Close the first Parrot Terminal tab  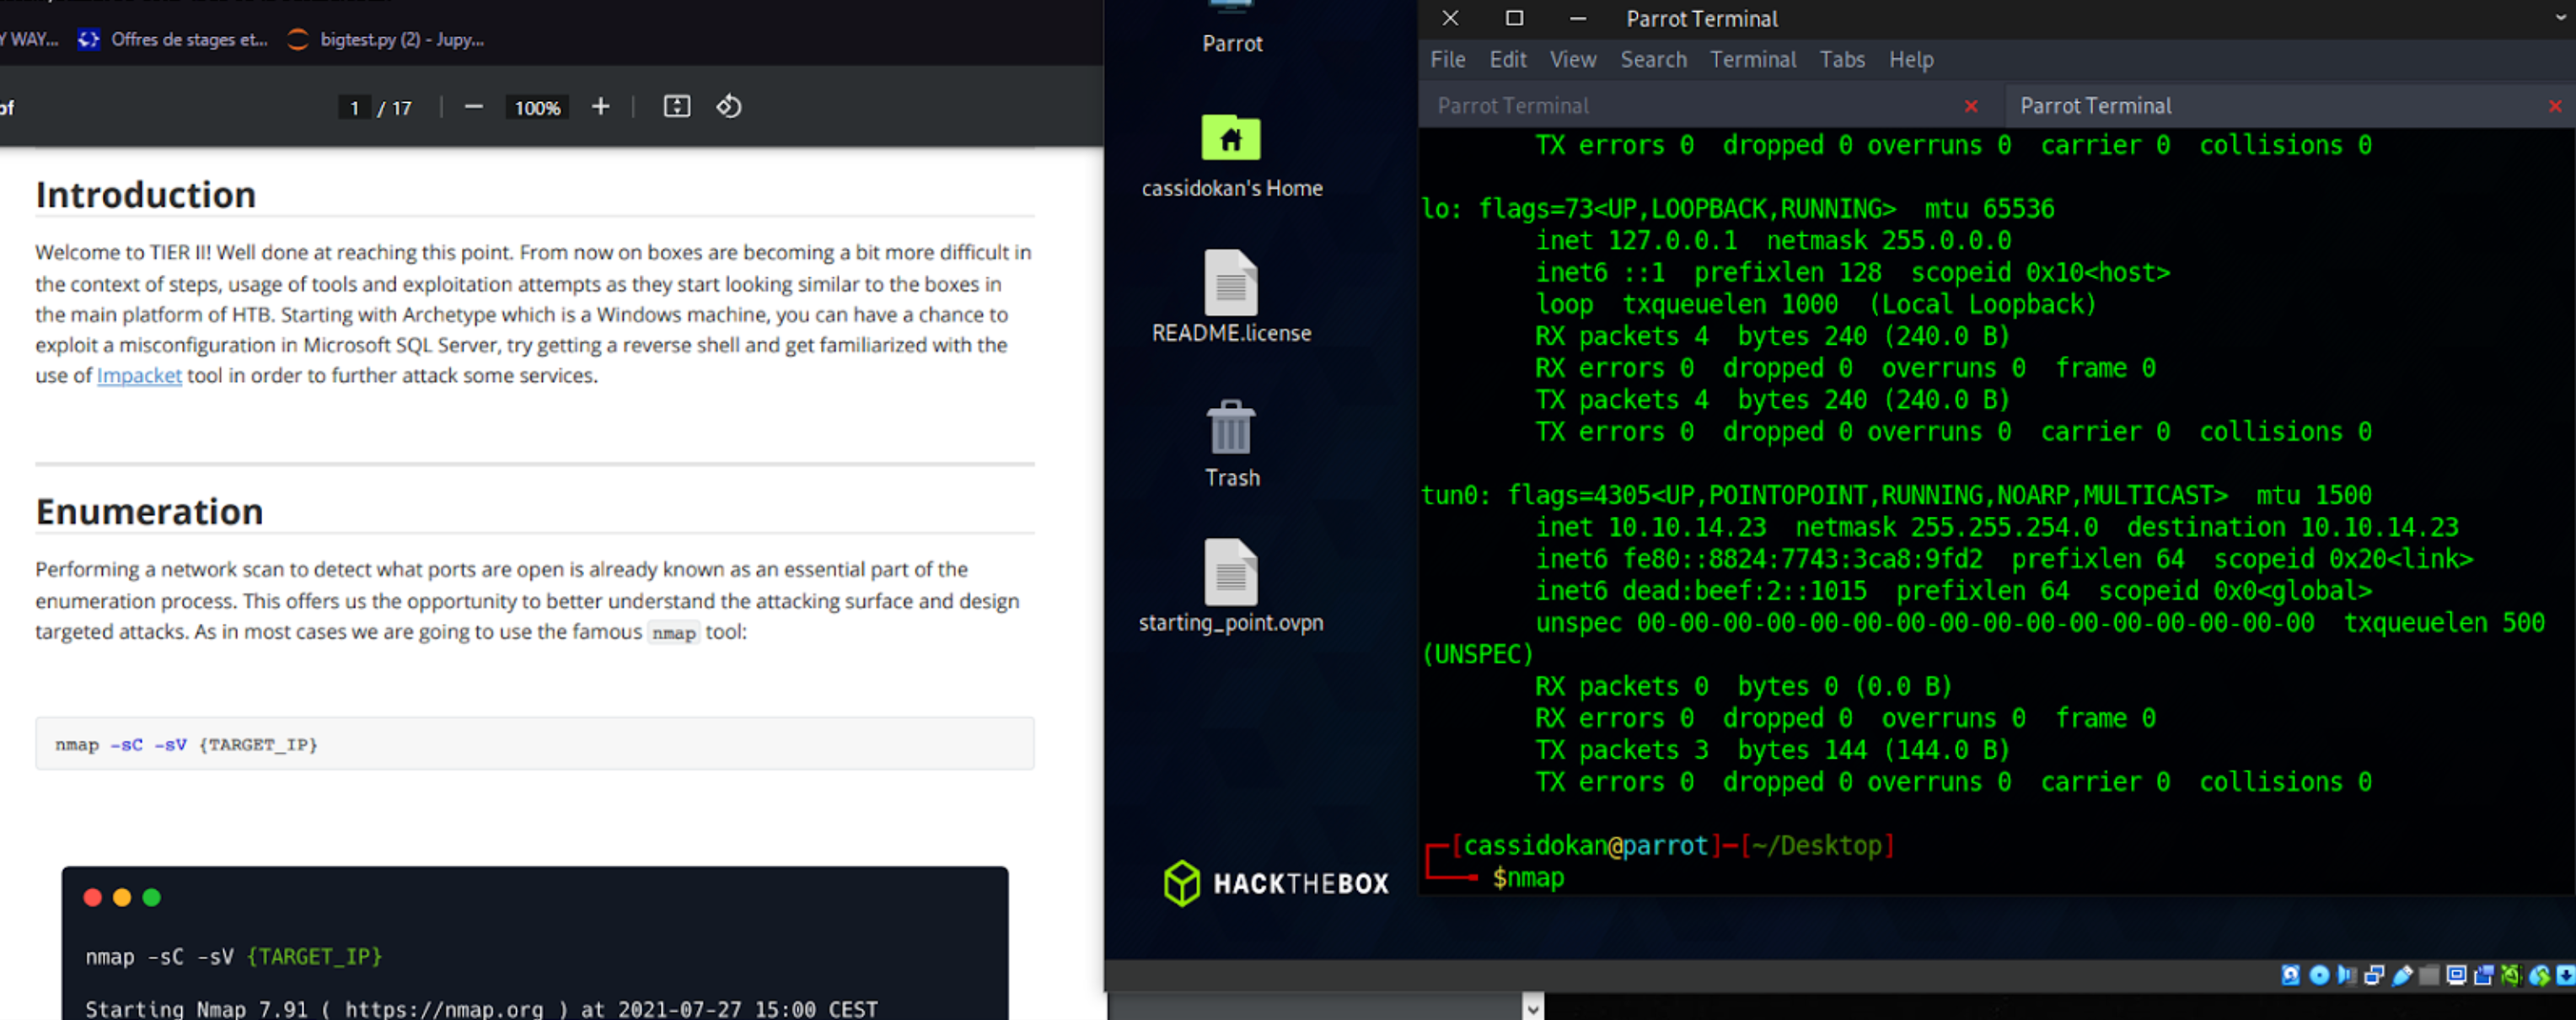tap(1971, 106)
